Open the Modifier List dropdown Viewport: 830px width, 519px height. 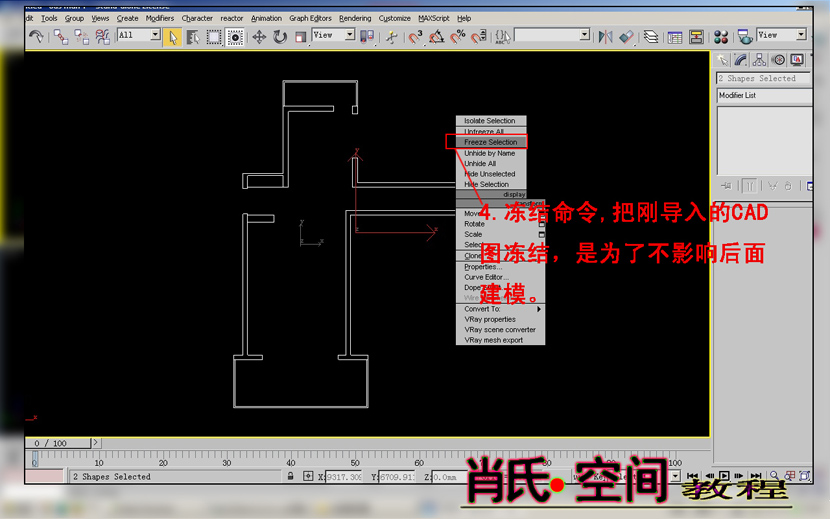pyautogui.click(x=764, y=96)
